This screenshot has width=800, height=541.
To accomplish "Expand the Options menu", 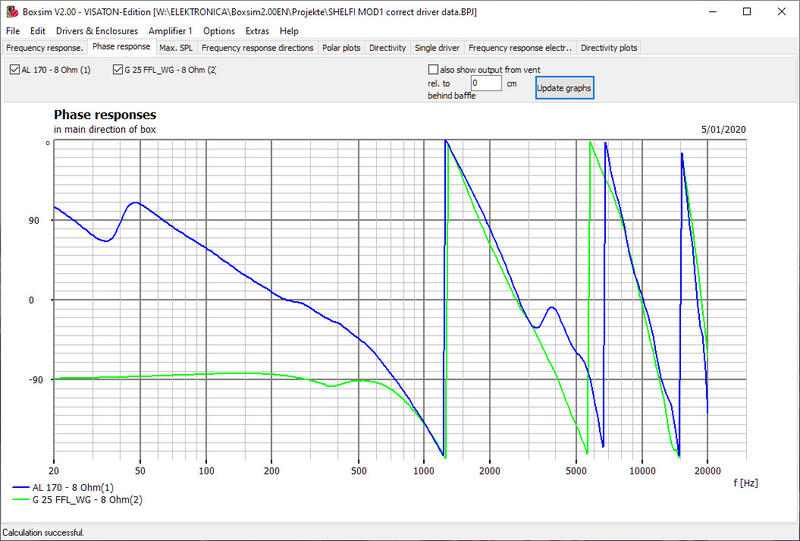I will [219, 31].
